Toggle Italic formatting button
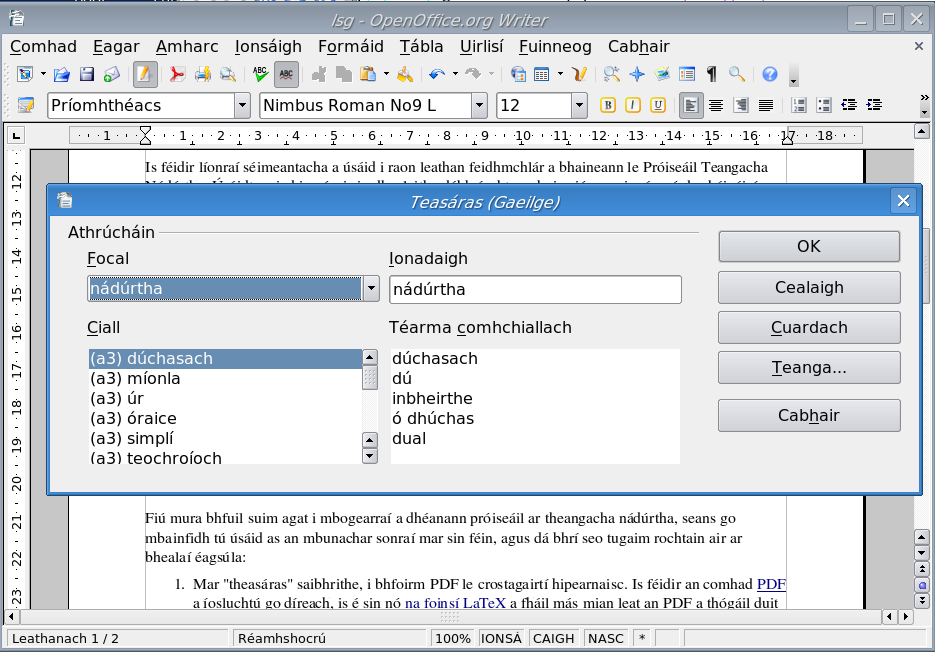 click(633, 106)
